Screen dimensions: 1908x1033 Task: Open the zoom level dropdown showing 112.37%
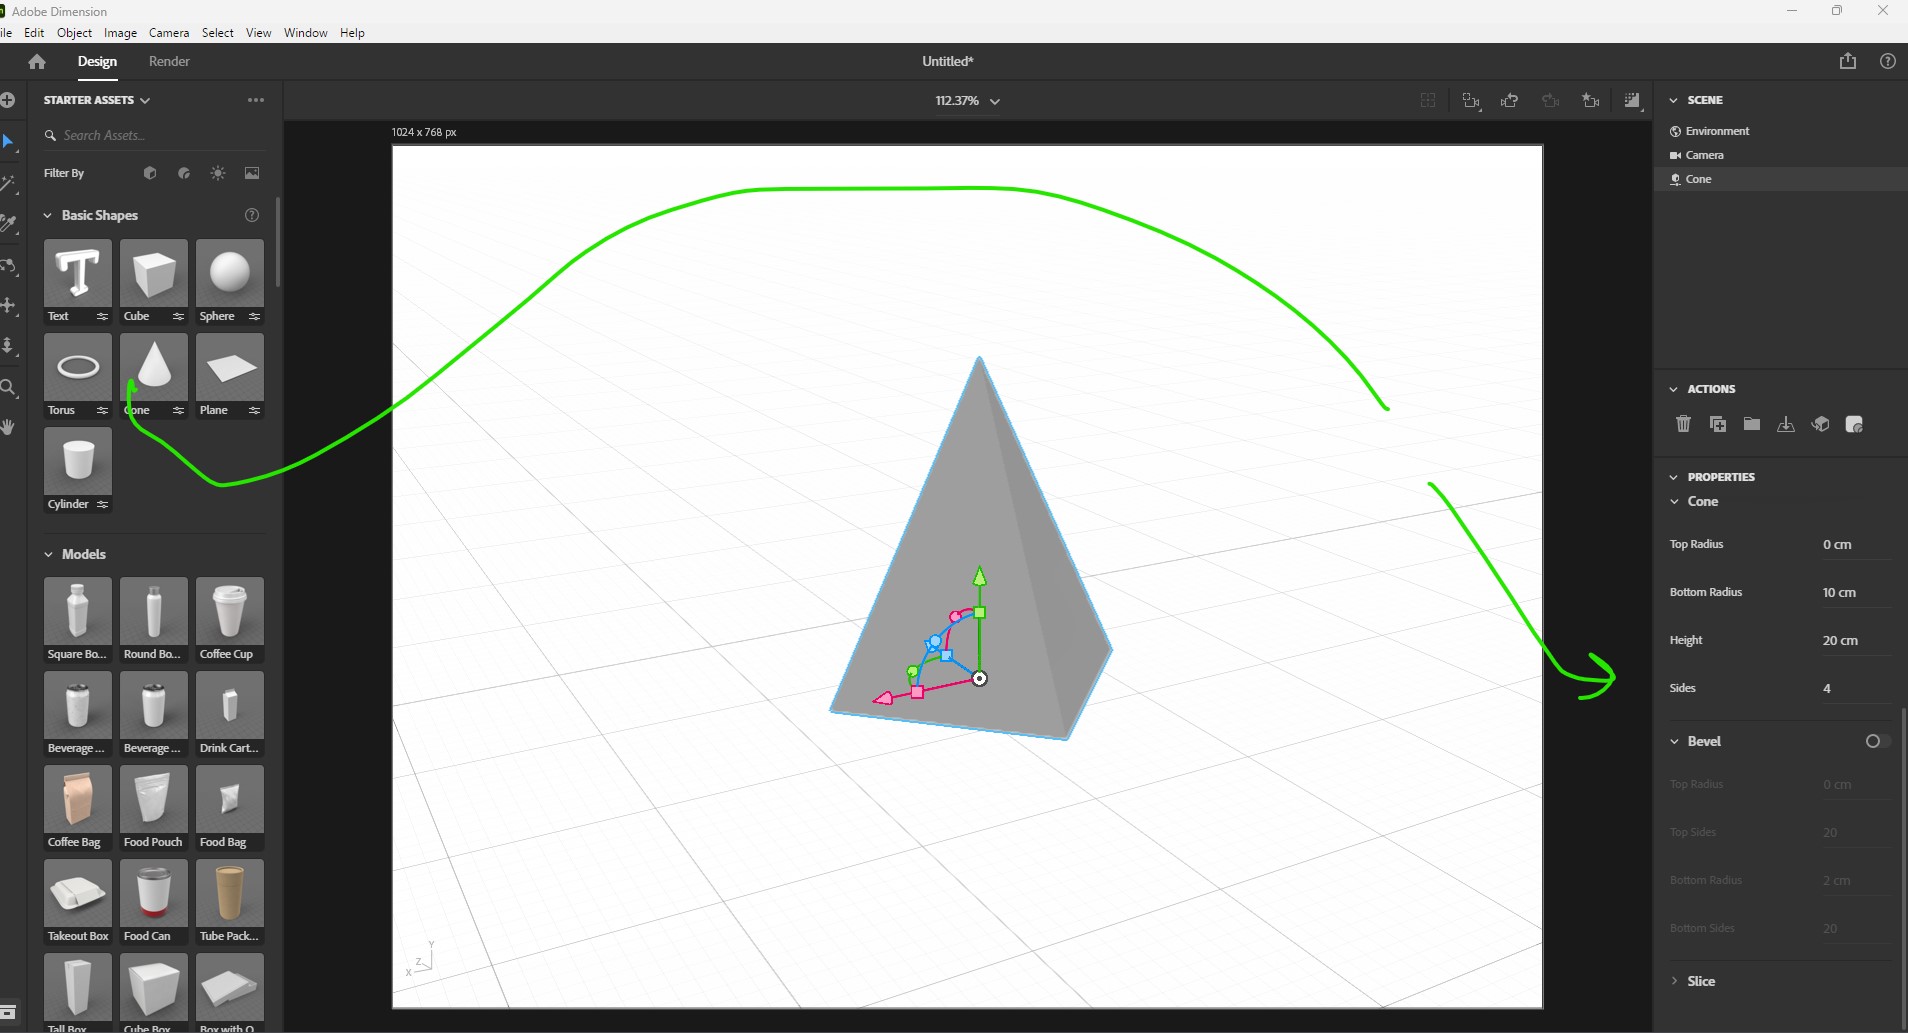click(x=966, y=100)
